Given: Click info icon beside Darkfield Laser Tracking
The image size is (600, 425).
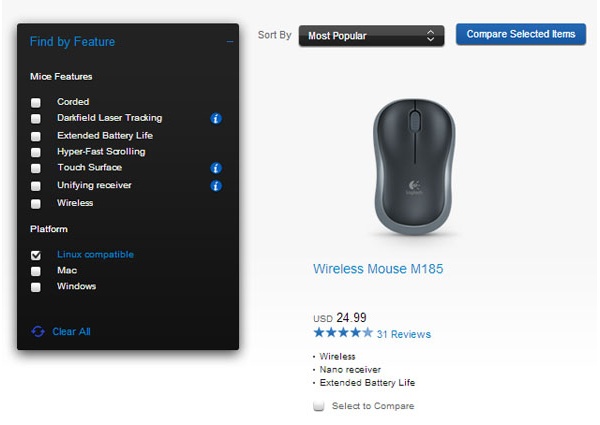Looking at the screenshot, I should point(216,119).
